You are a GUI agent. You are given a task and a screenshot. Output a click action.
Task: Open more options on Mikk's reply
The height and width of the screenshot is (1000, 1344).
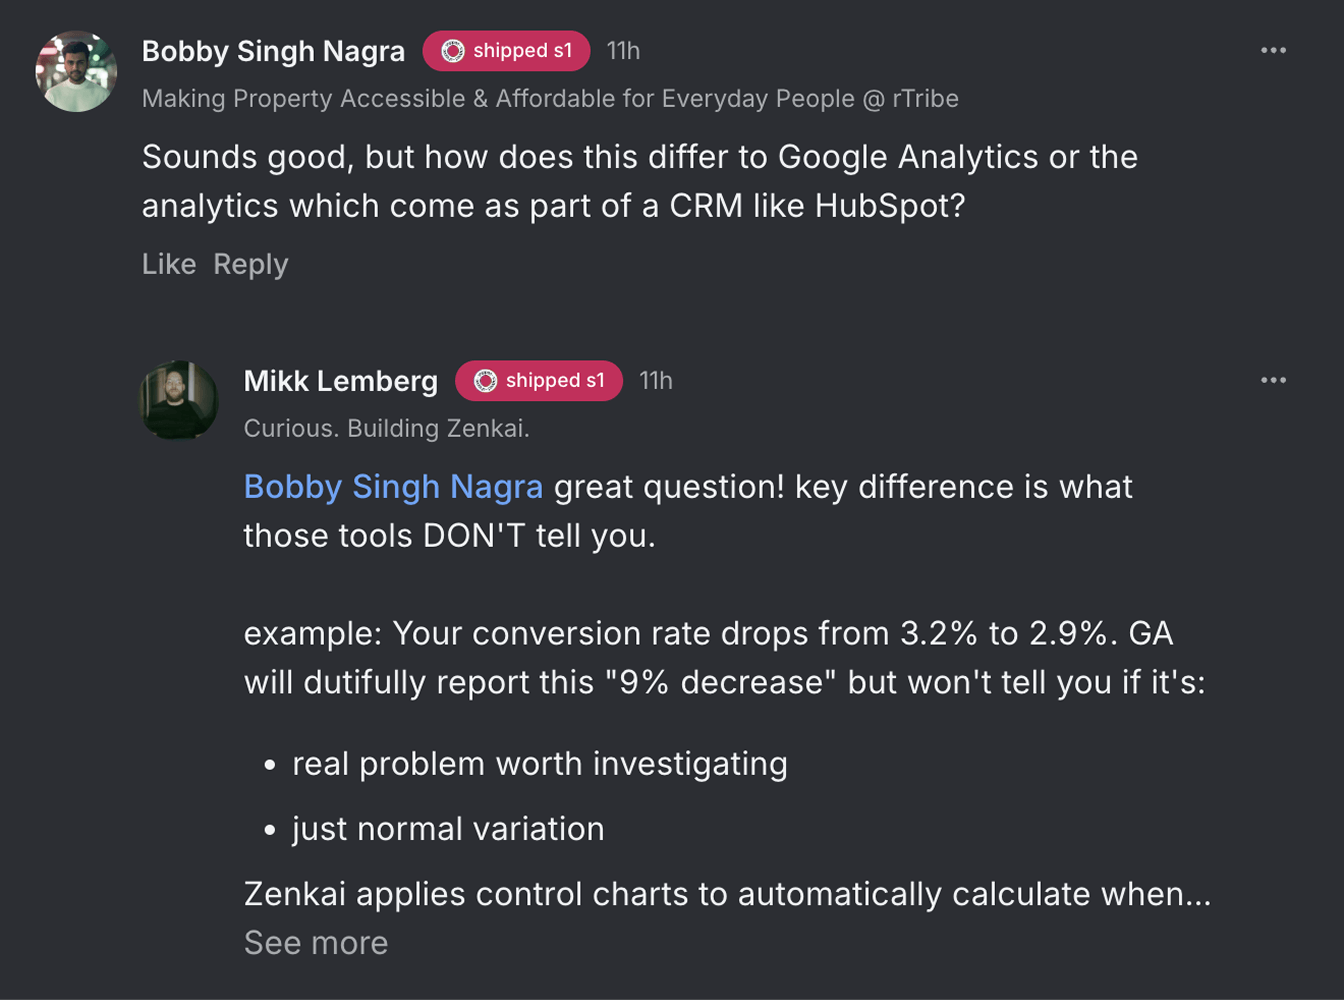tap(1273, 380)
